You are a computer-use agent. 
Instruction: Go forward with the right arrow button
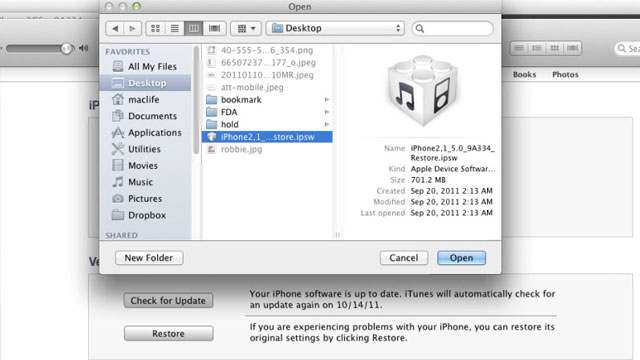[x=132, y=28]
